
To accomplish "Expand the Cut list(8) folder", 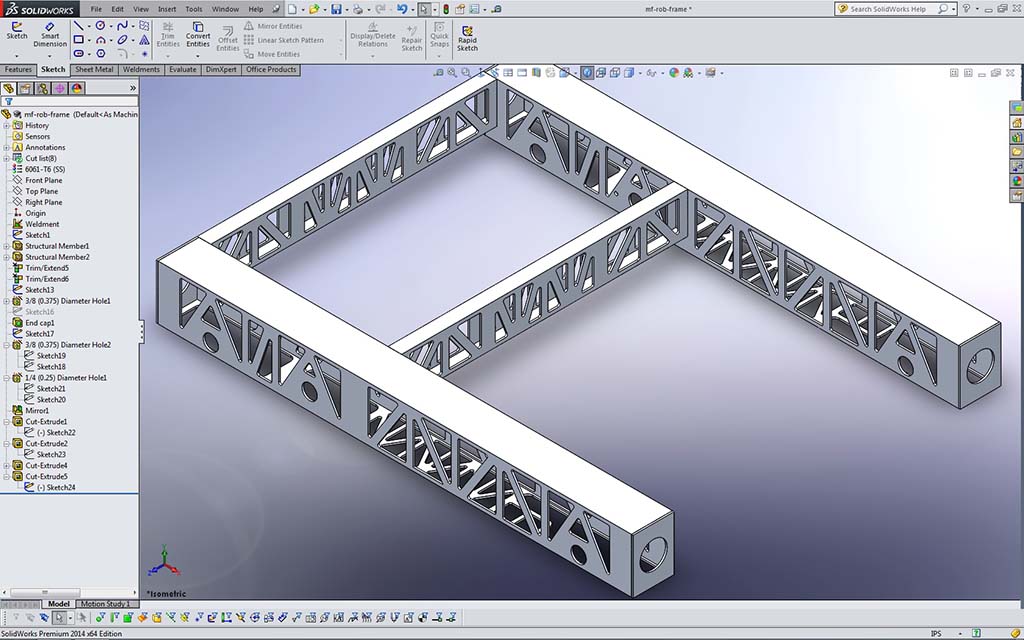I will click(x=6, y=158).
